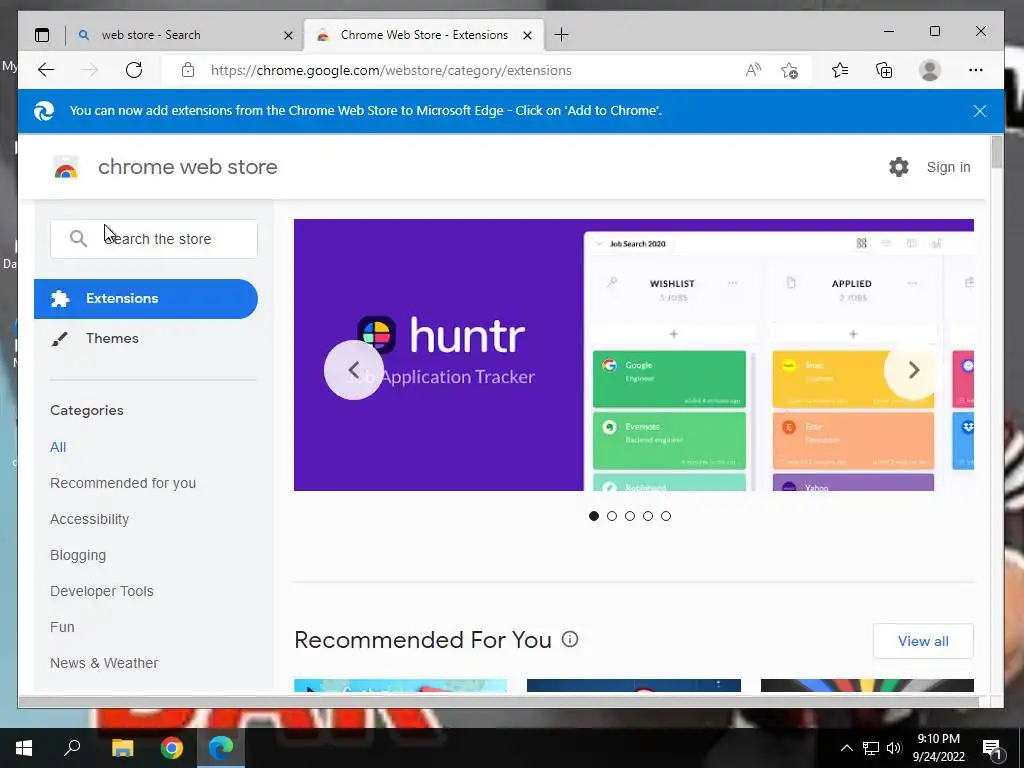Open the Action Center notifications
This screenshot has height=768, width=1024.
point(993,748)
